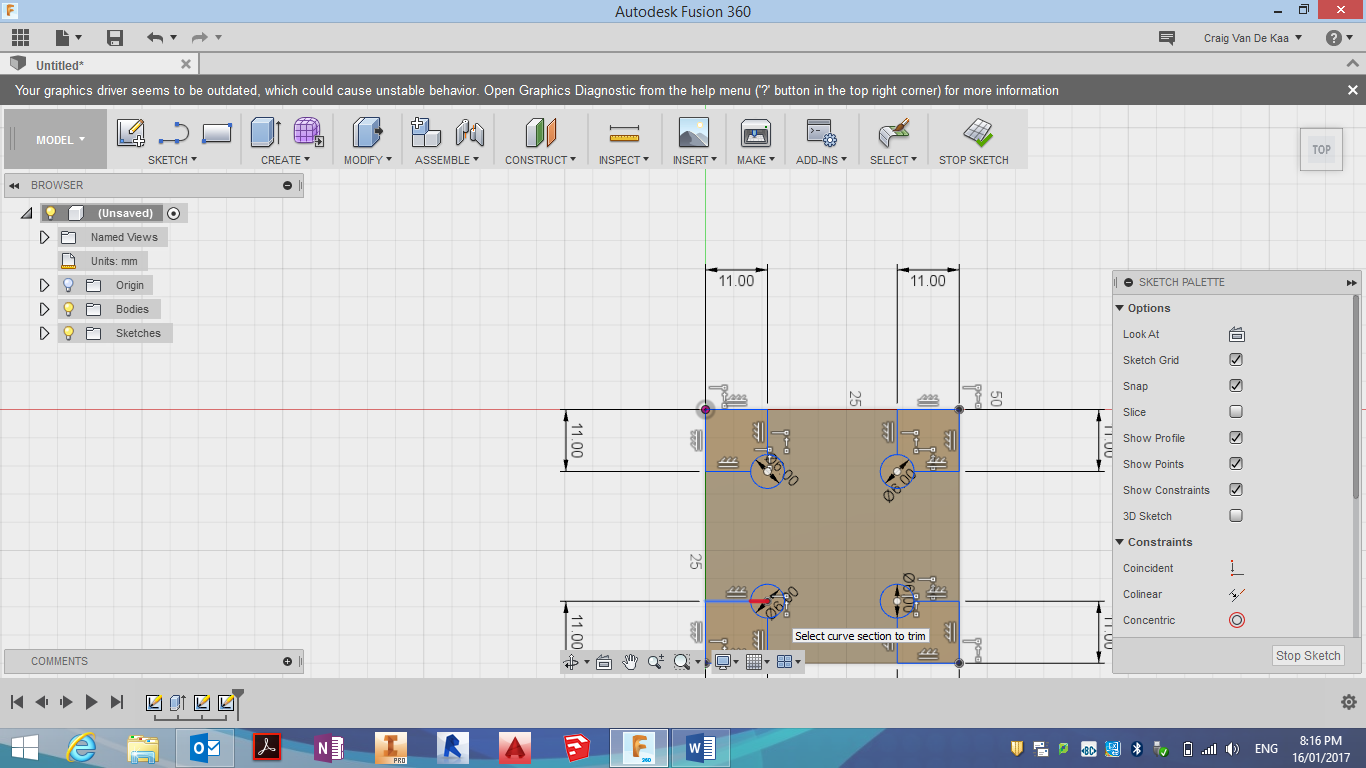Screen dimensions: 1366x768
Task: Select the Offset Plane construct icon
Action: coord(540,132)
